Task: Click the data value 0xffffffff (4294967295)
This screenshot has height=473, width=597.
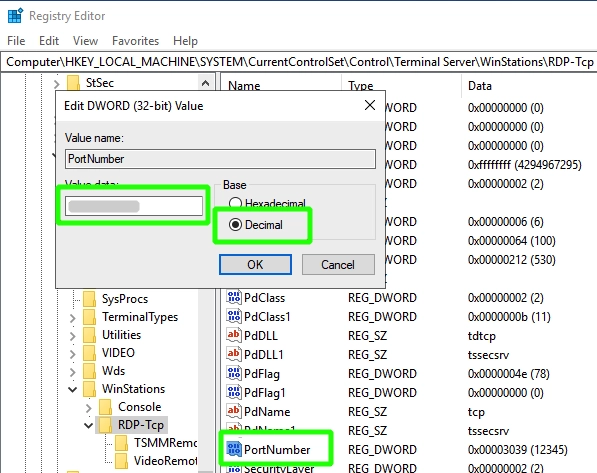Action: pyautogui.click(x=525, y=165)
